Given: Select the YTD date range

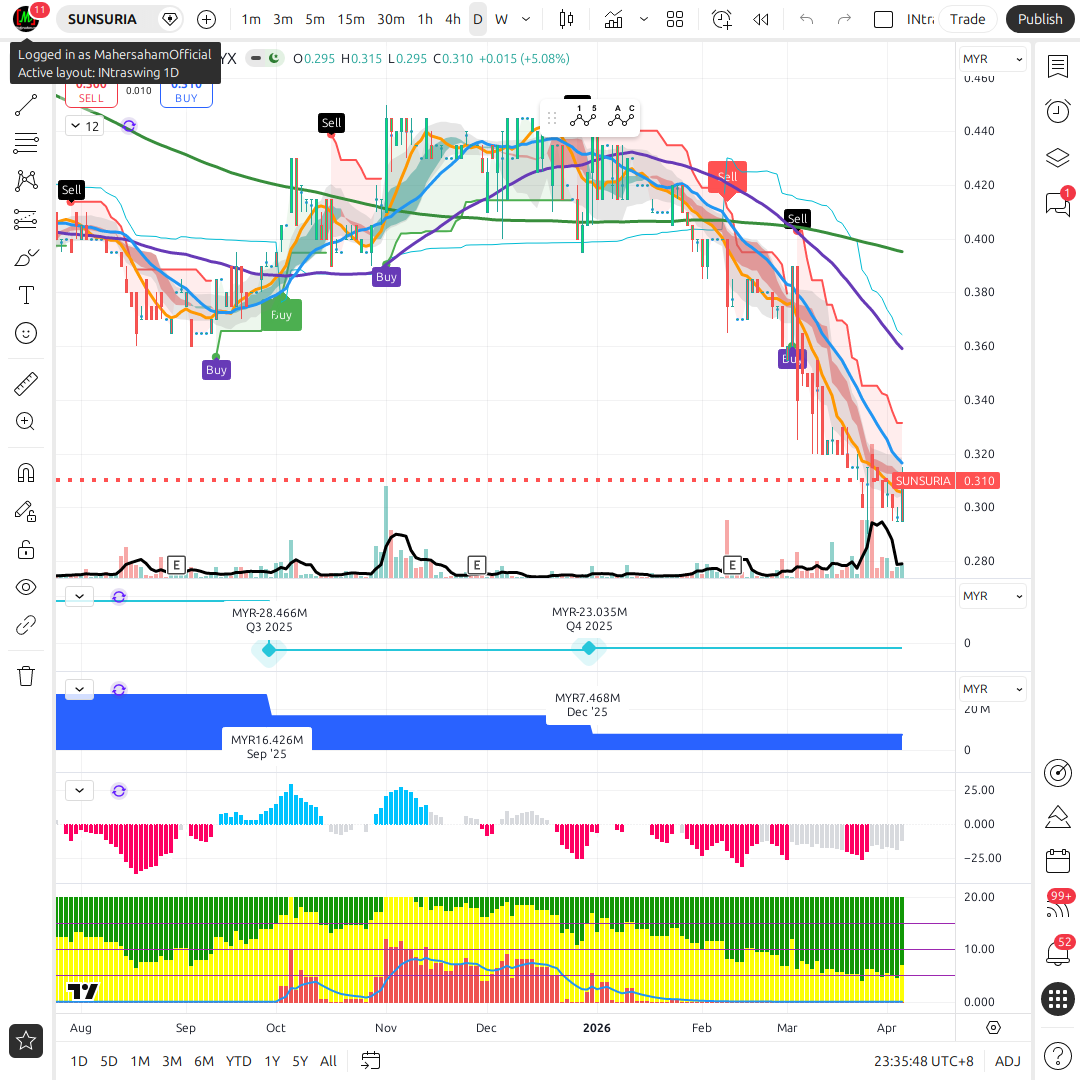Looking at the screenshot, I should pyautogui.click(x=238, y=1061).
